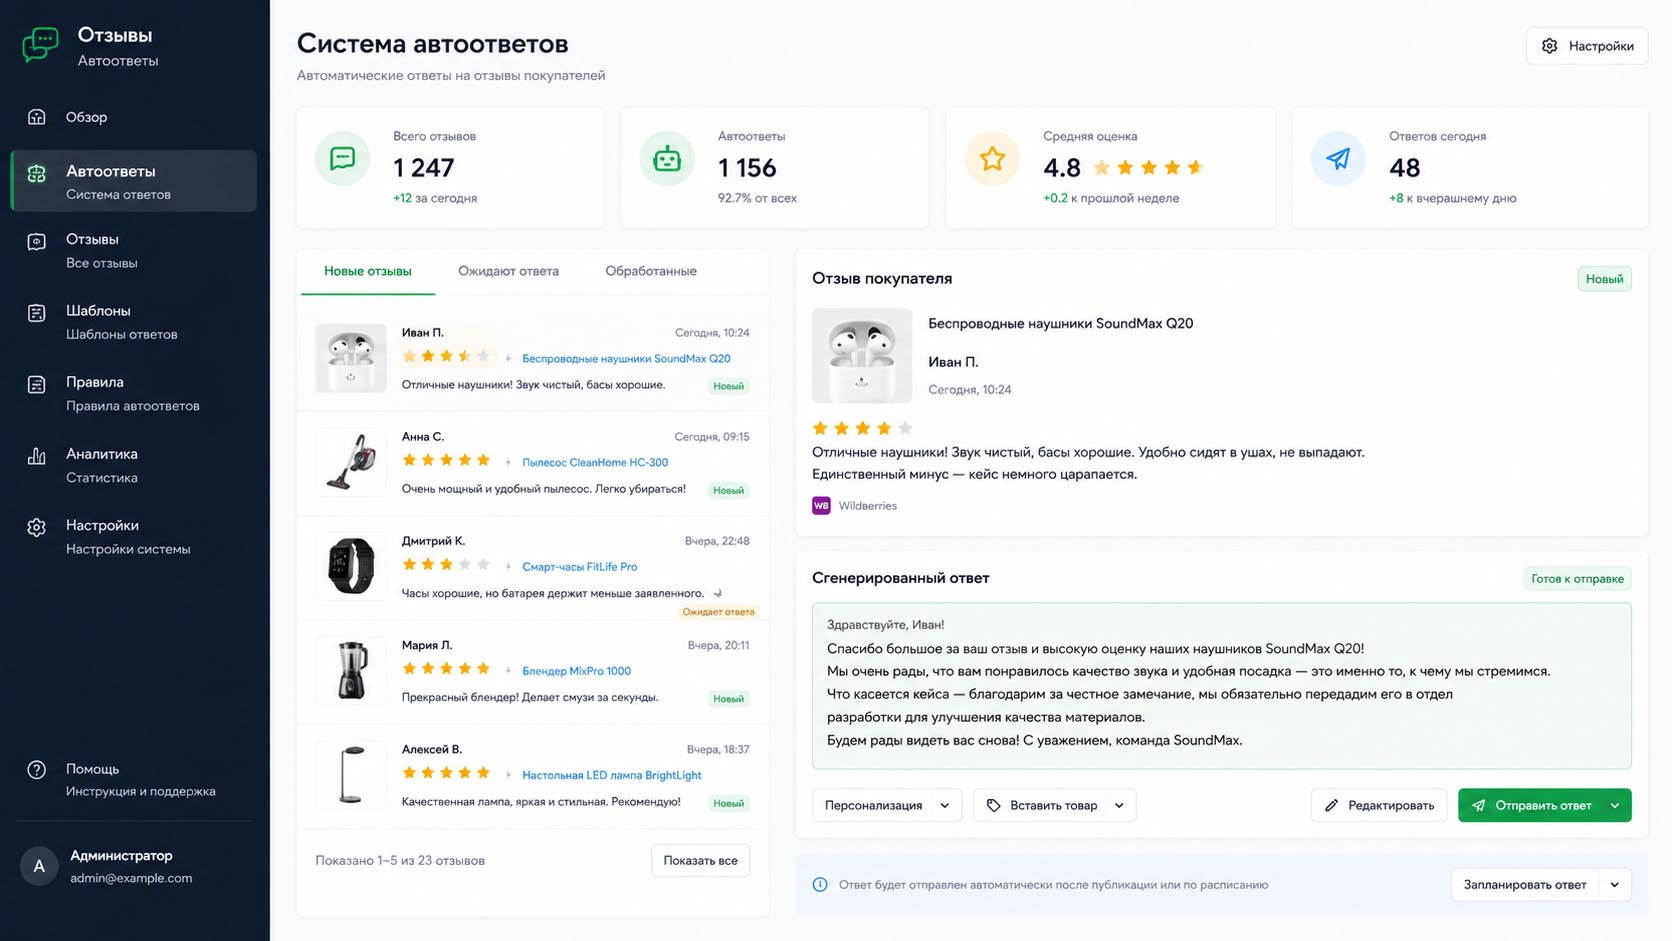The image size is (1672, 941).
Task: Open Беспроводные наушники SoundMax Q20 link
Action: tap(626, 358)
